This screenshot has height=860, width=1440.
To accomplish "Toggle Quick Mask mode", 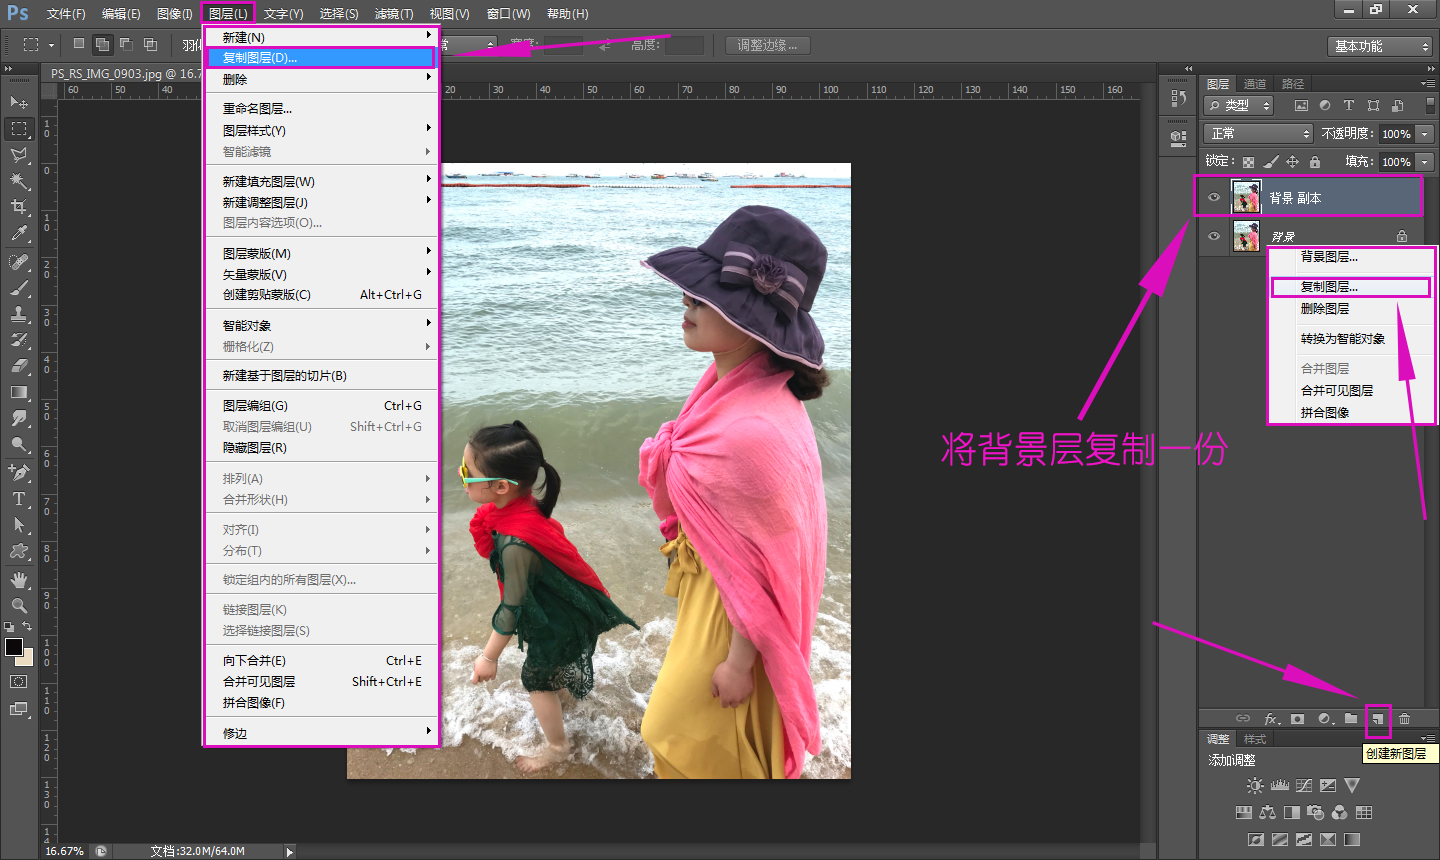I will point(19,681).
